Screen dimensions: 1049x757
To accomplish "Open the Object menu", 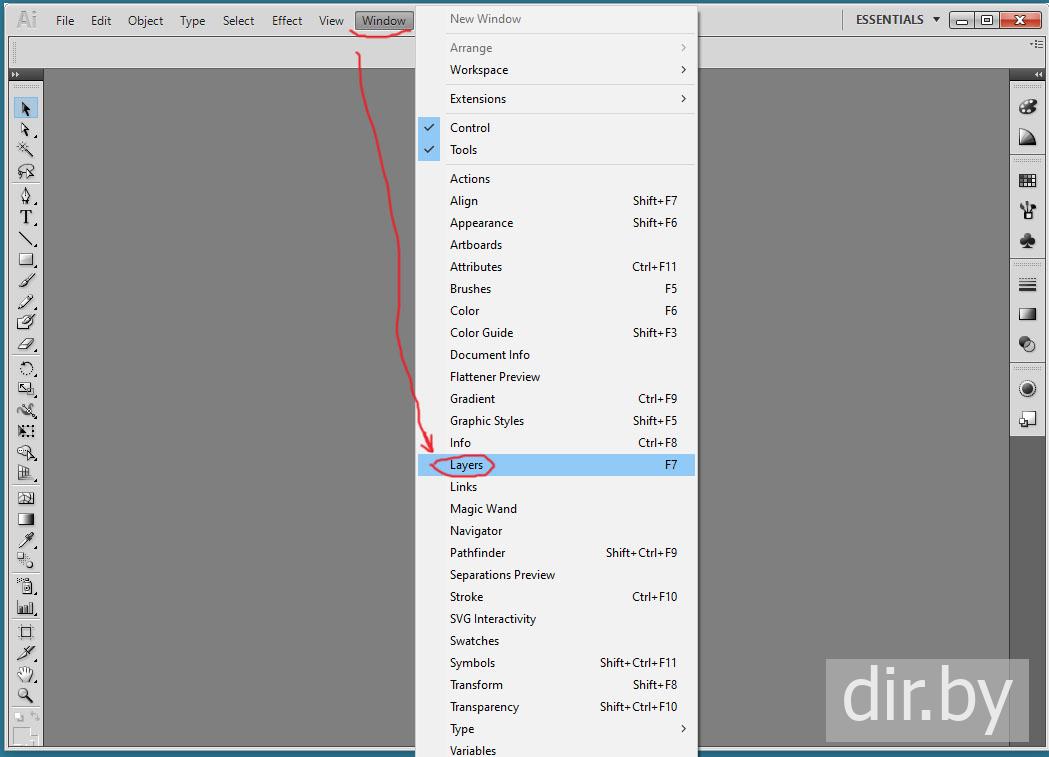I will 145,21.
